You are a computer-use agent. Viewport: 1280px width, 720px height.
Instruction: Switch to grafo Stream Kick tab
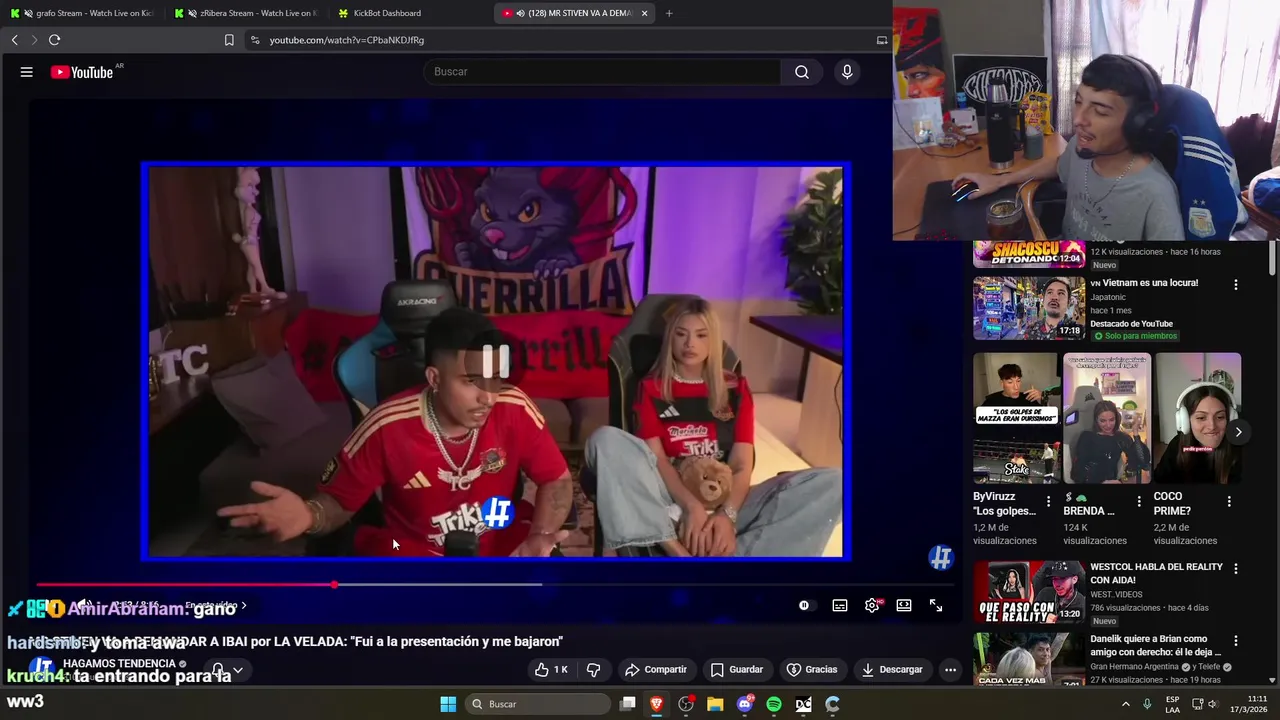pyautogui.click(x=81, y=13)
